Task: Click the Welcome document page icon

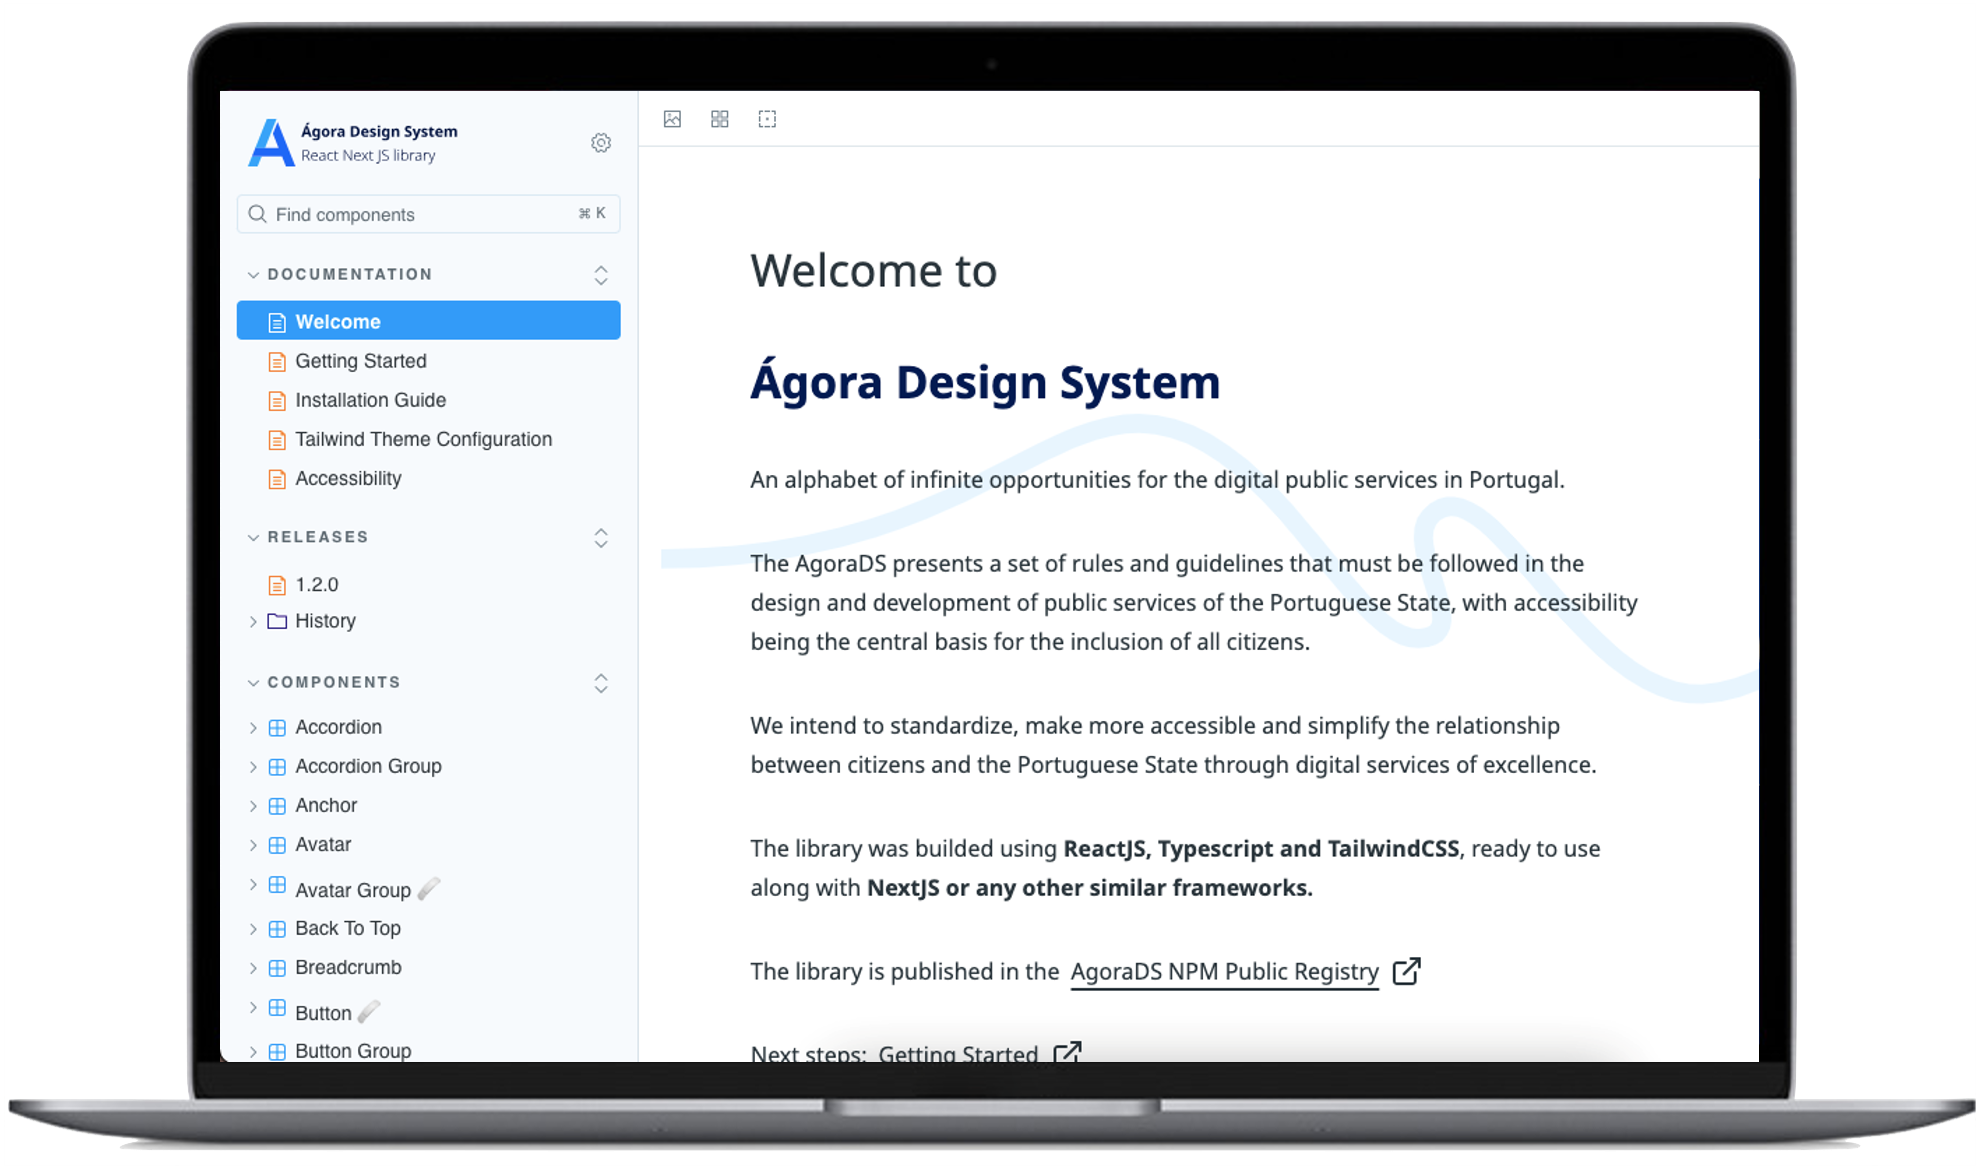Action: (x=277, y=322)
